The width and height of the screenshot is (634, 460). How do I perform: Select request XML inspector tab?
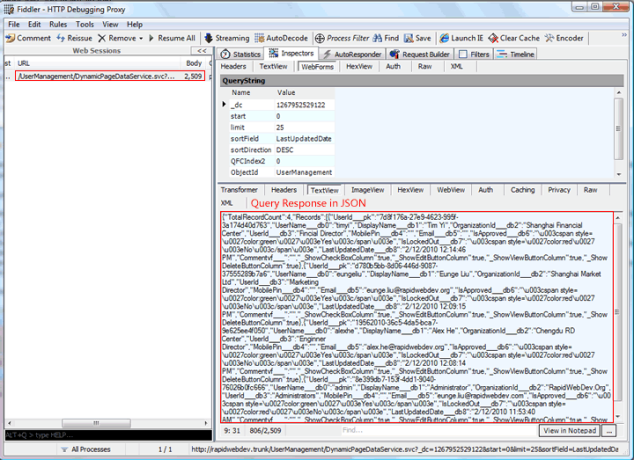[x=456, y=66]
